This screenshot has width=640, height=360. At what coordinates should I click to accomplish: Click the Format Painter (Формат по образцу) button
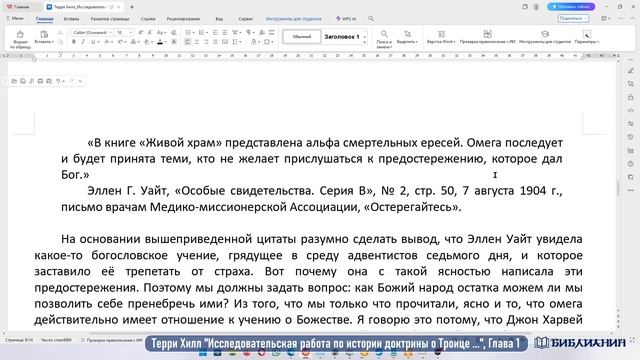click(x=20, y=39)
